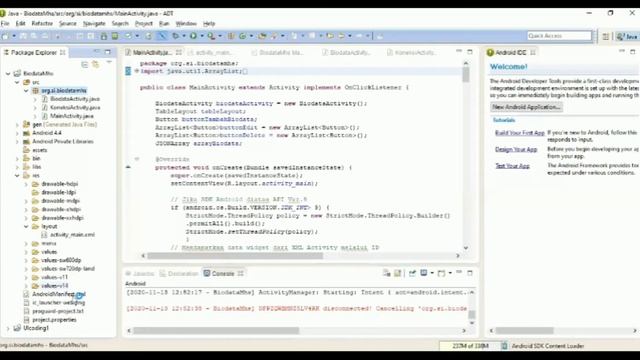Image resolution: width=640 pixels, height=360 pixels.
Task: Click the Clear Console icon
Action: [386, 273]
